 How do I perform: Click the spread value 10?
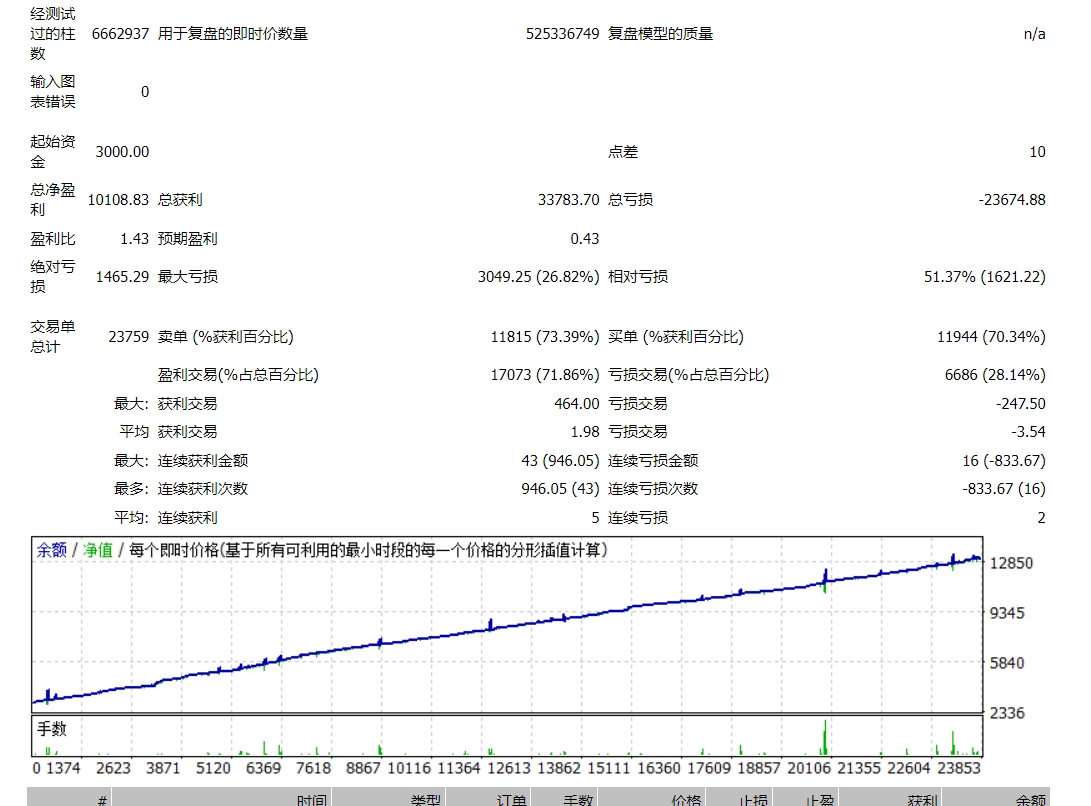1037,152
